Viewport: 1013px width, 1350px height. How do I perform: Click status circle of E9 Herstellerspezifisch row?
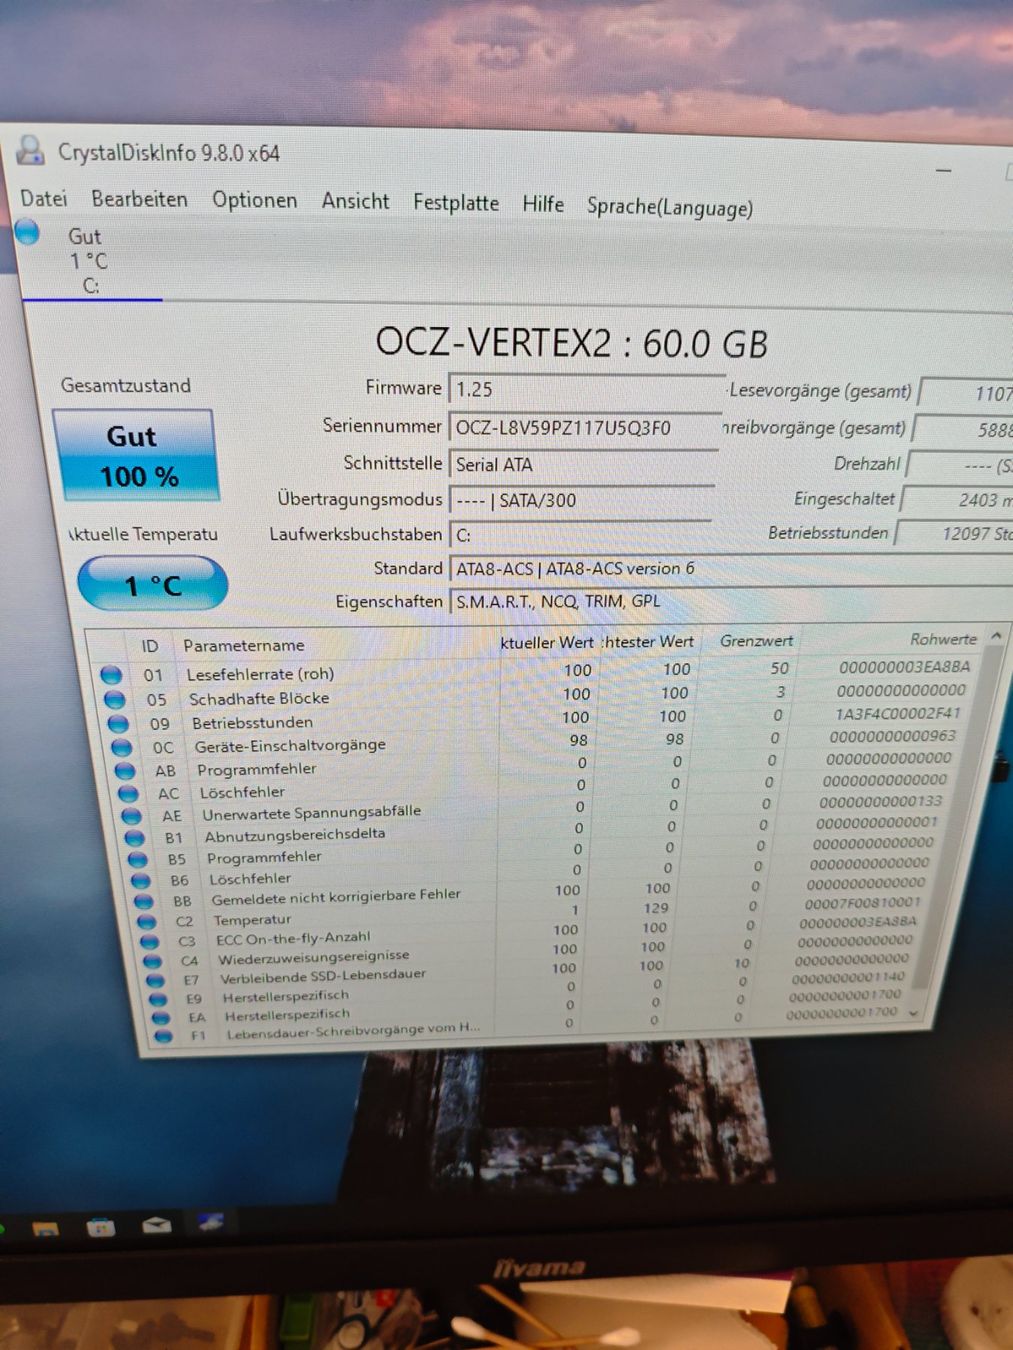pyautogui.click(x=158, y=999)
